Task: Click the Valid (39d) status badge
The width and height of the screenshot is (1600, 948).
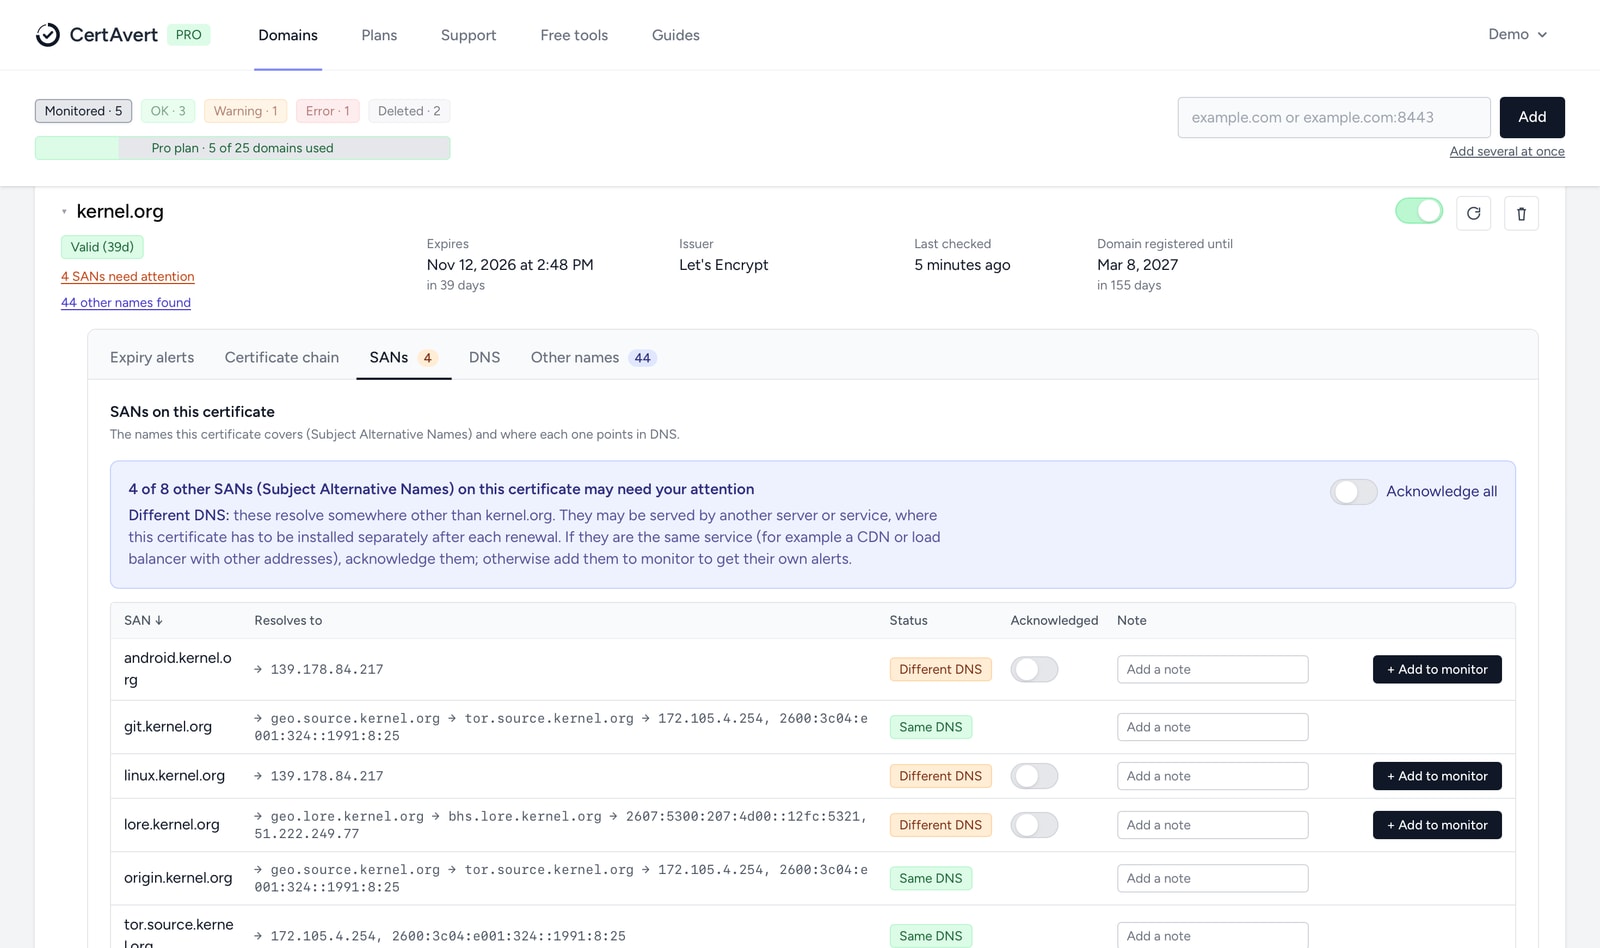Action: (102, 247)
